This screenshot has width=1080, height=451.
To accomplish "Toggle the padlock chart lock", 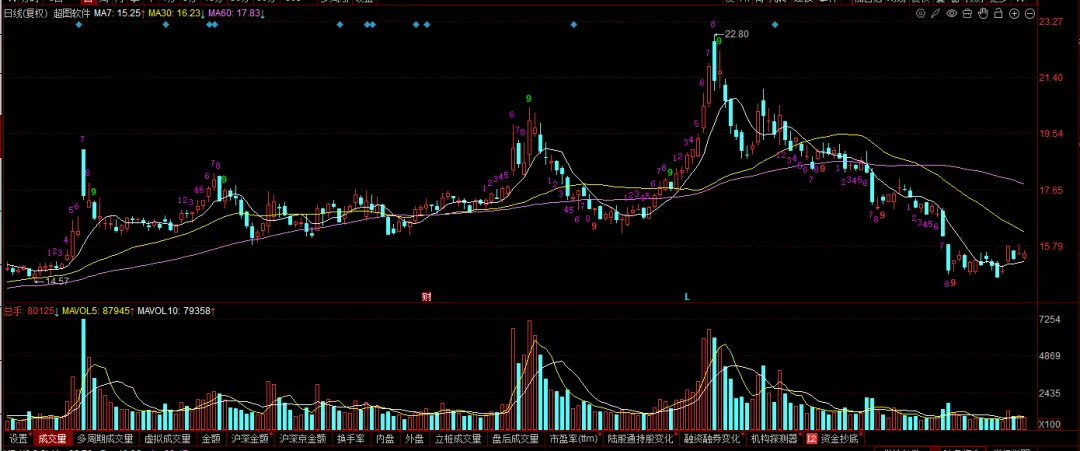I will (x=998, y=13).
